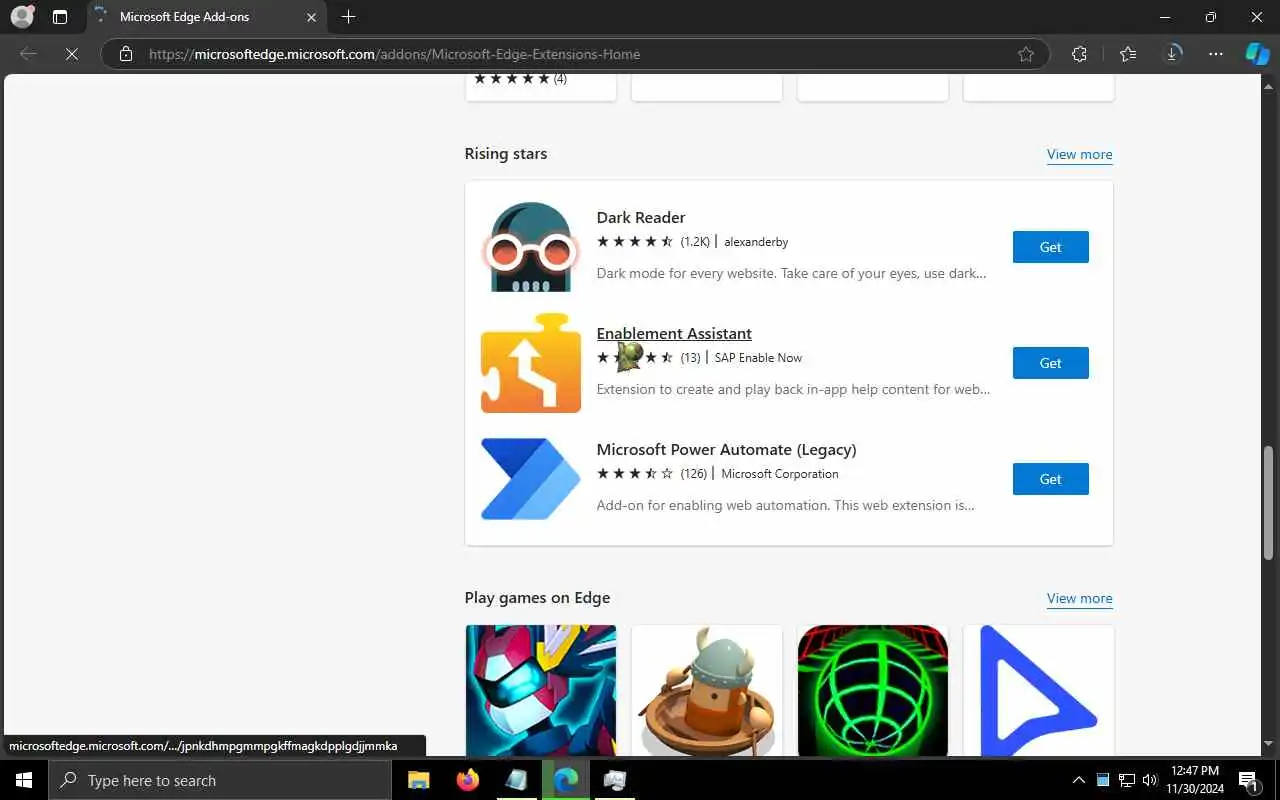Show hidden system tray icons

[1078, 780]
